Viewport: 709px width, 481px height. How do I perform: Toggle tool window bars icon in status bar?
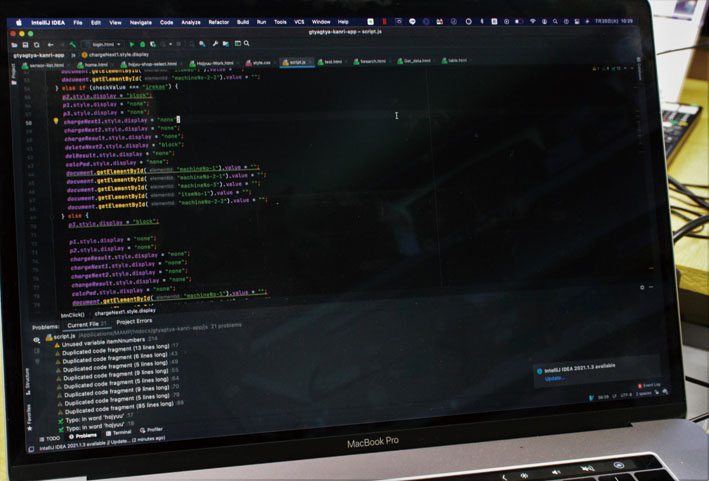pos(30,449)
